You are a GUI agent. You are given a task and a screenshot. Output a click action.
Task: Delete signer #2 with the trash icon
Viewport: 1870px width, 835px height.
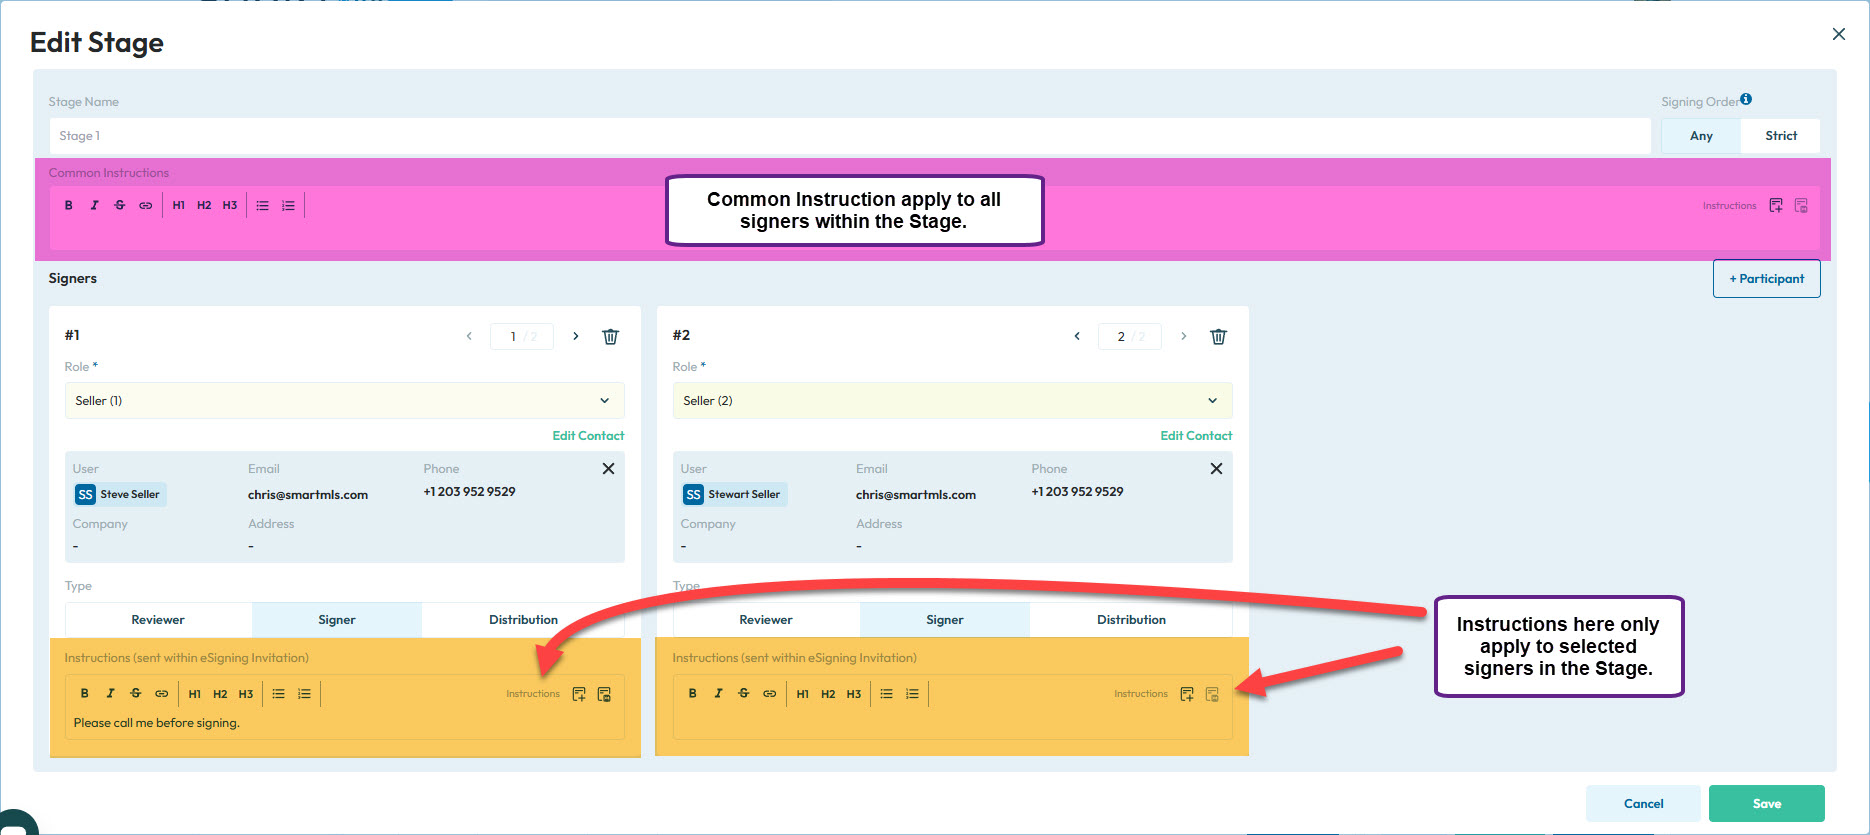[x=1218, y=337]
